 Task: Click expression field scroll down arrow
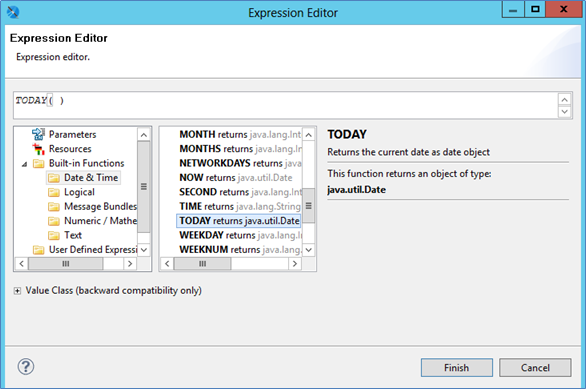[x=565, y=111]
